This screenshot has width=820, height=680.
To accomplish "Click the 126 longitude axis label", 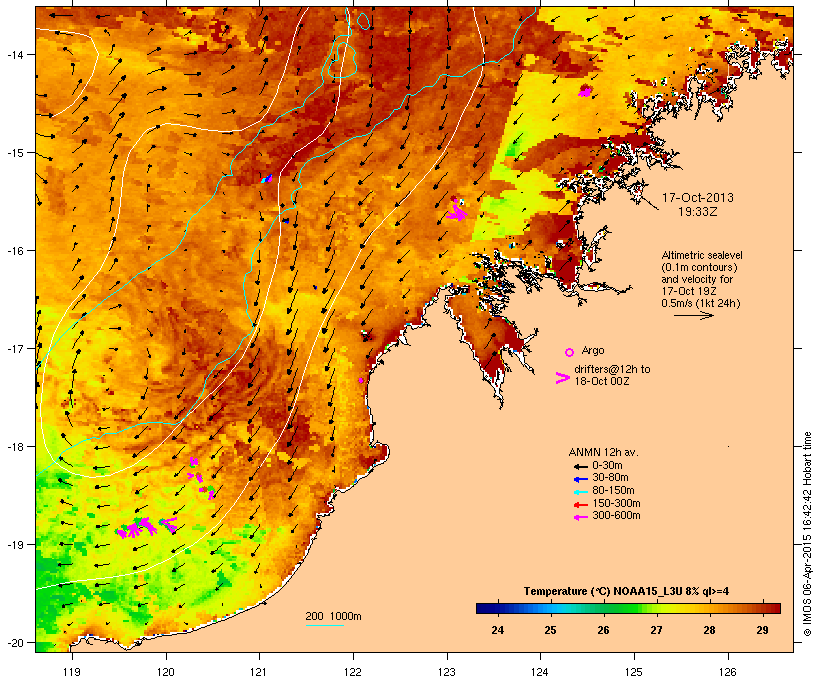I will point(727,672).
